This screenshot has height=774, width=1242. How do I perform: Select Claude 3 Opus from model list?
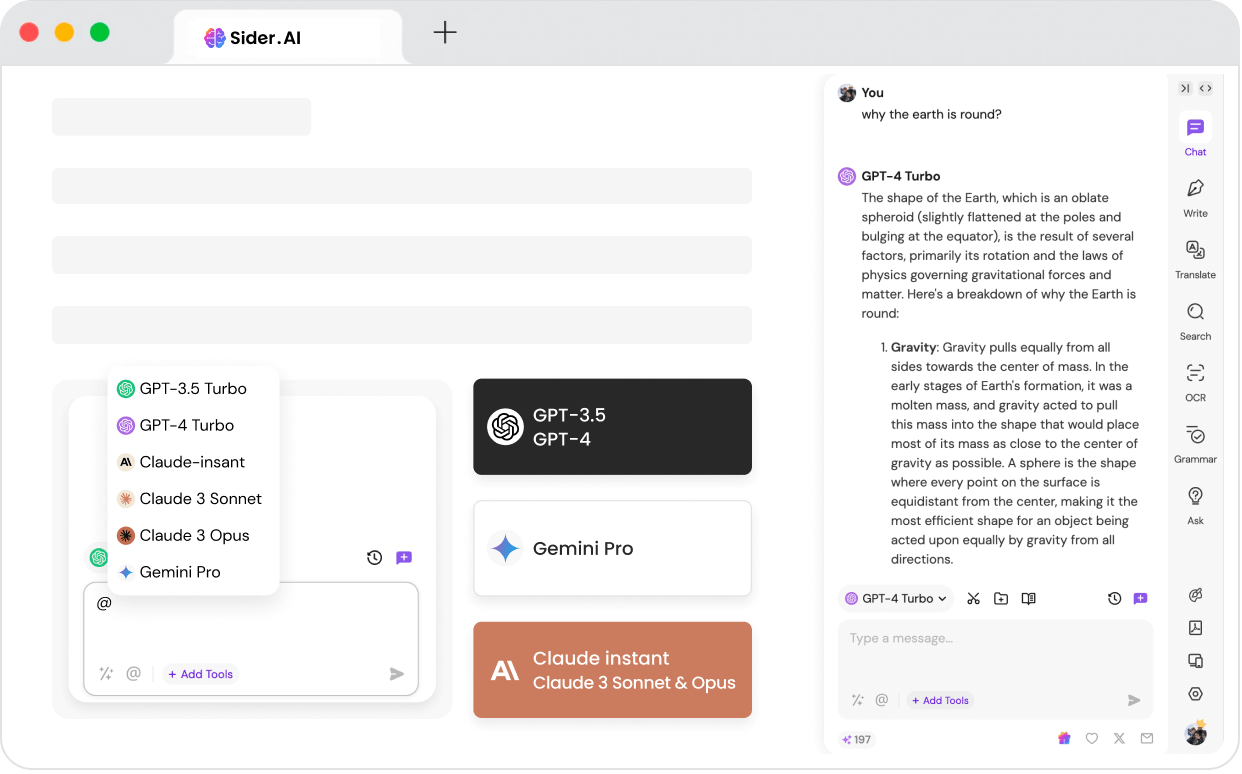point(193,536)
